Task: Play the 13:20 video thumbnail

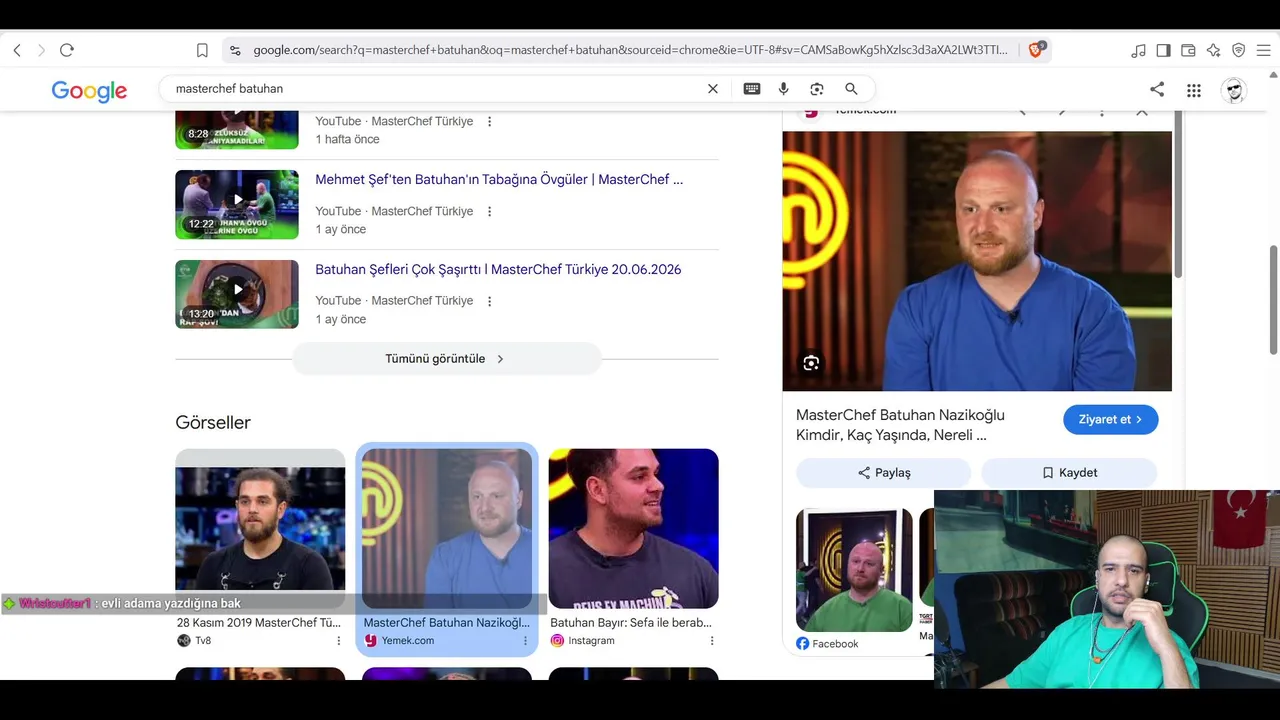Action: 237,294
